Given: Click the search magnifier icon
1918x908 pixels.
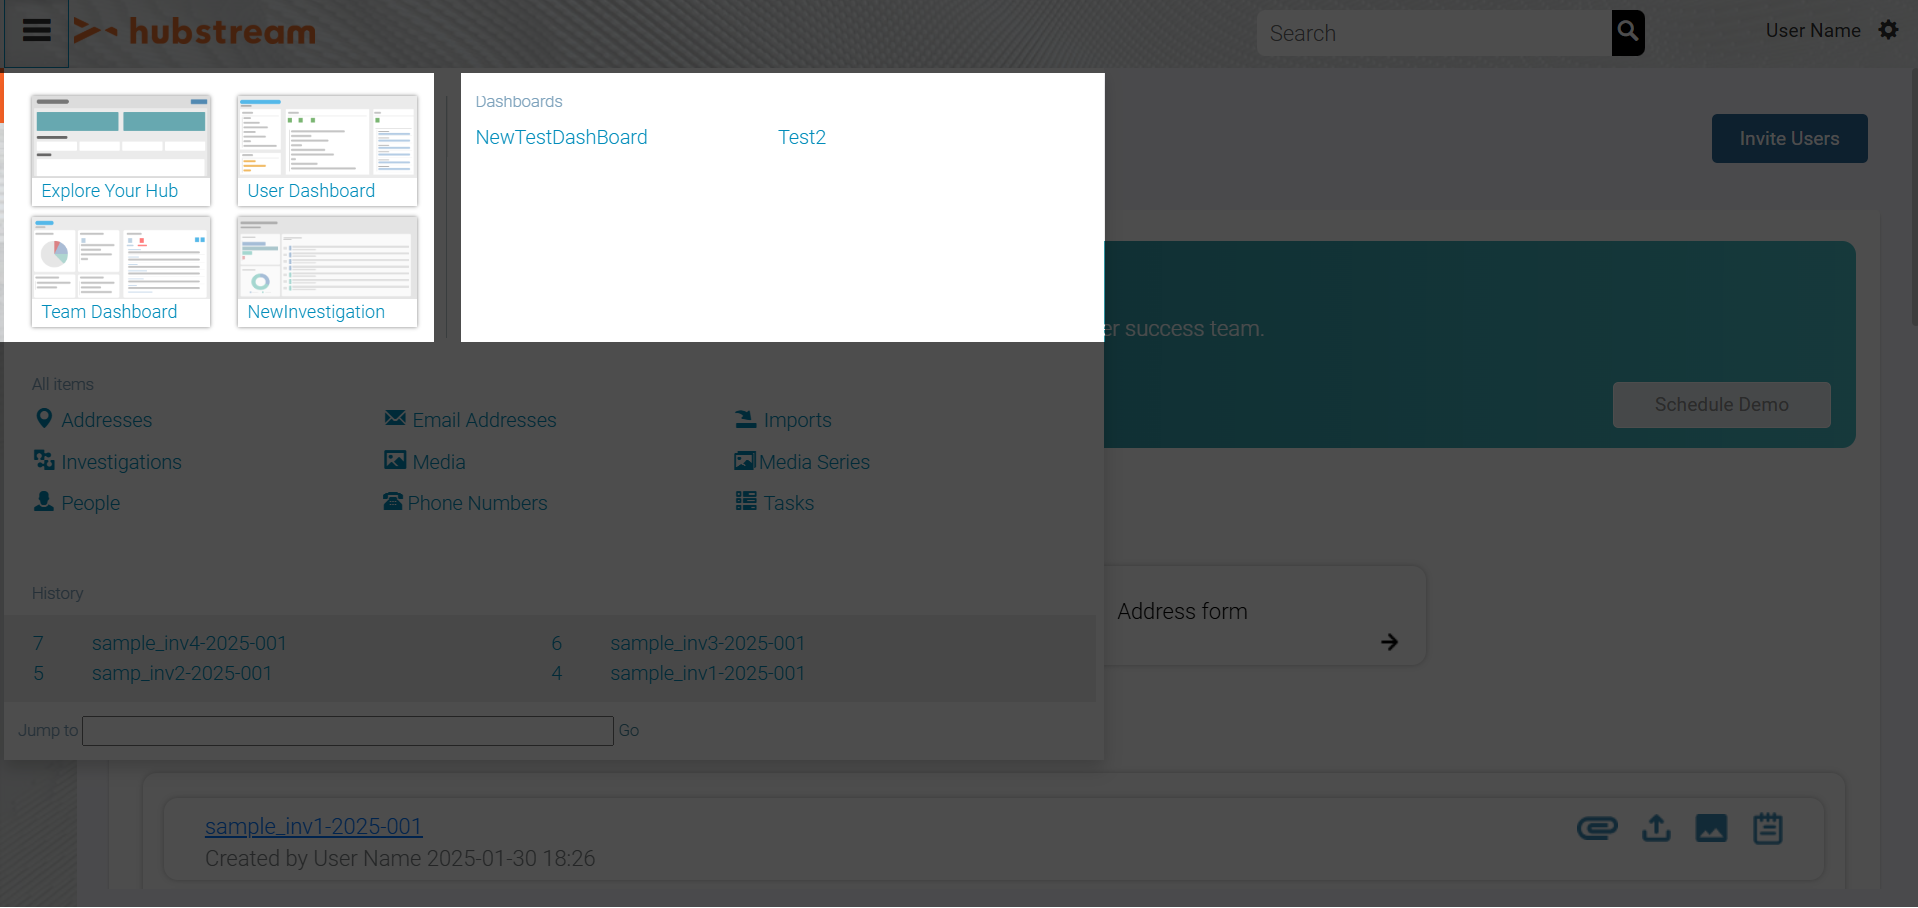Looking at the screenshot, I should 1627,32.
